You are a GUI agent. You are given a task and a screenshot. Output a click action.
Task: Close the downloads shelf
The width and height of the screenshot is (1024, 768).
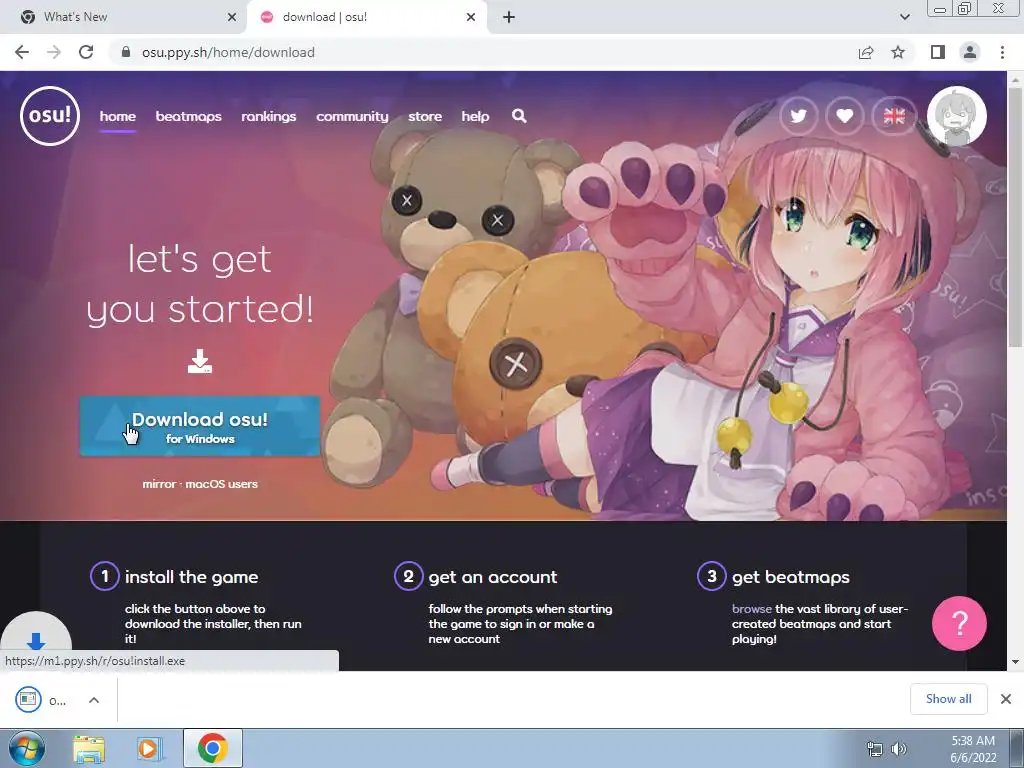point(1006,699)
